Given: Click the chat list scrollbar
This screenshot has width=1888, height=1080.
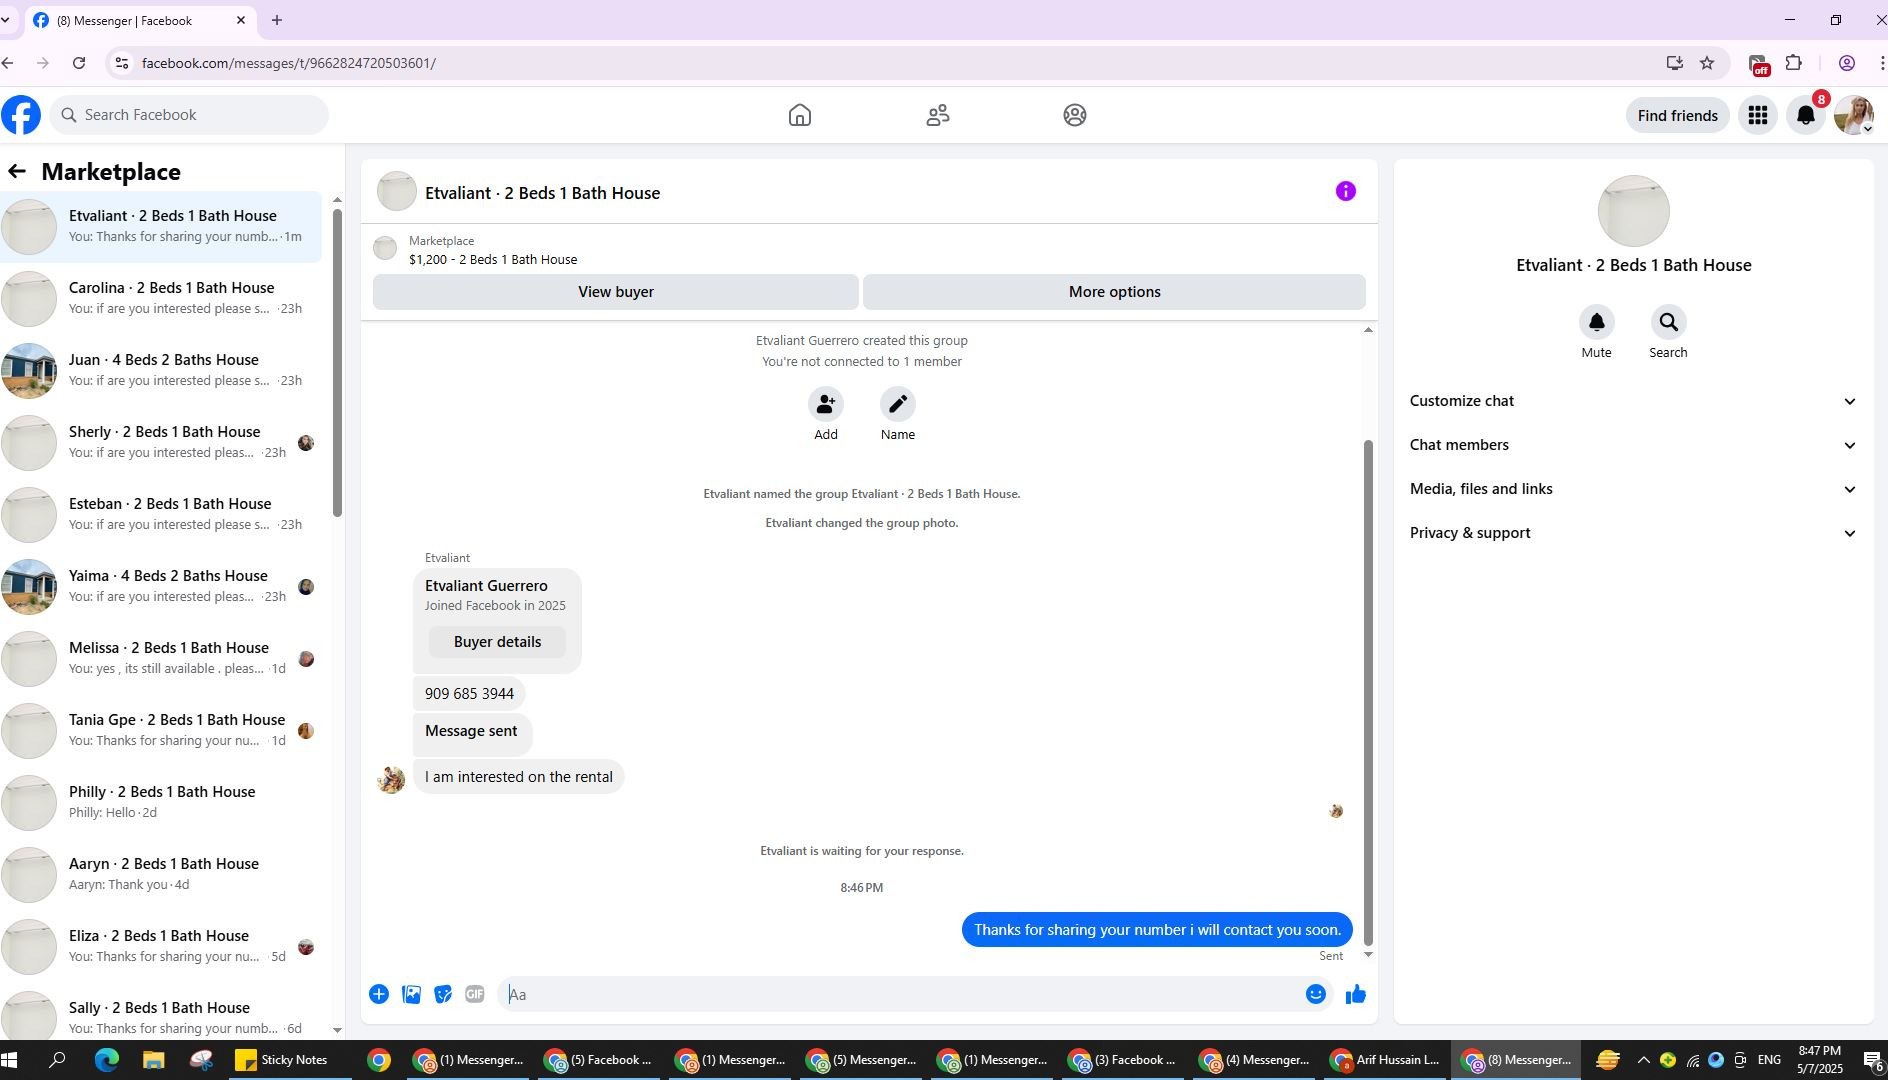Looking at the screenshot, I should pyautogui.click(x=337, y=363).
